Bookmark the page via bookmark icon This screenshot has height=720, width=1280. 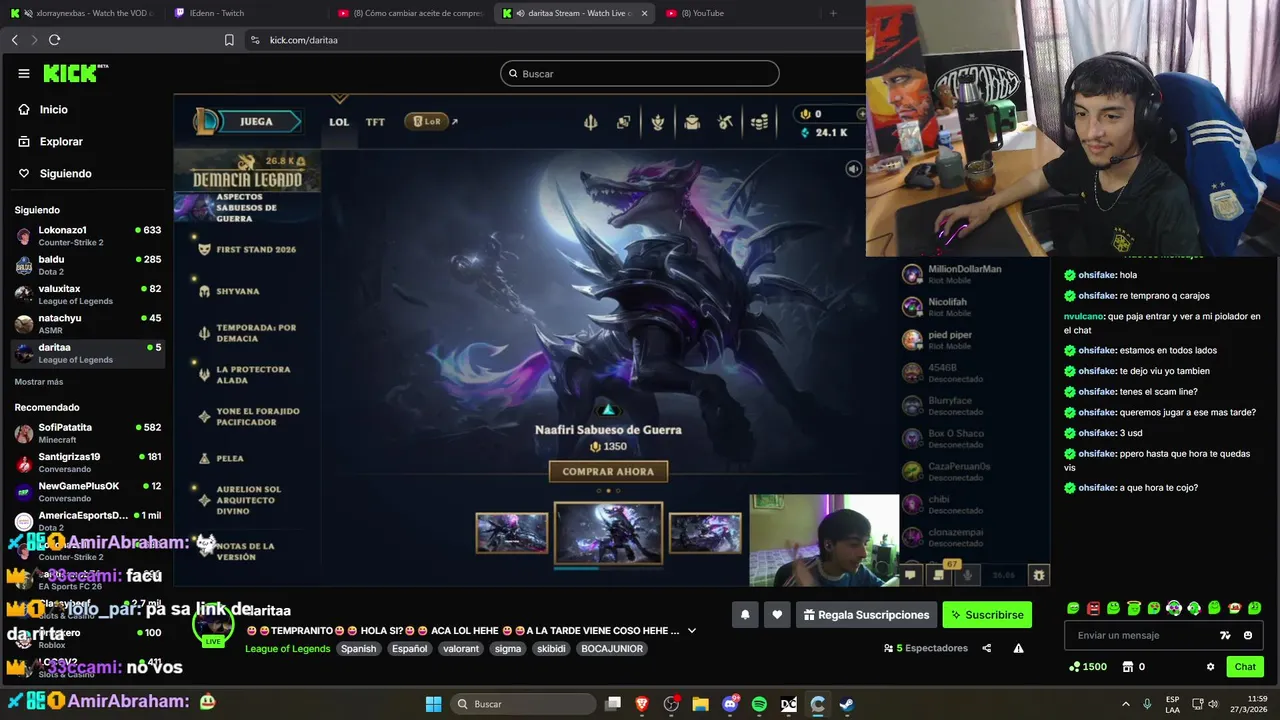[x=229, y=40]
